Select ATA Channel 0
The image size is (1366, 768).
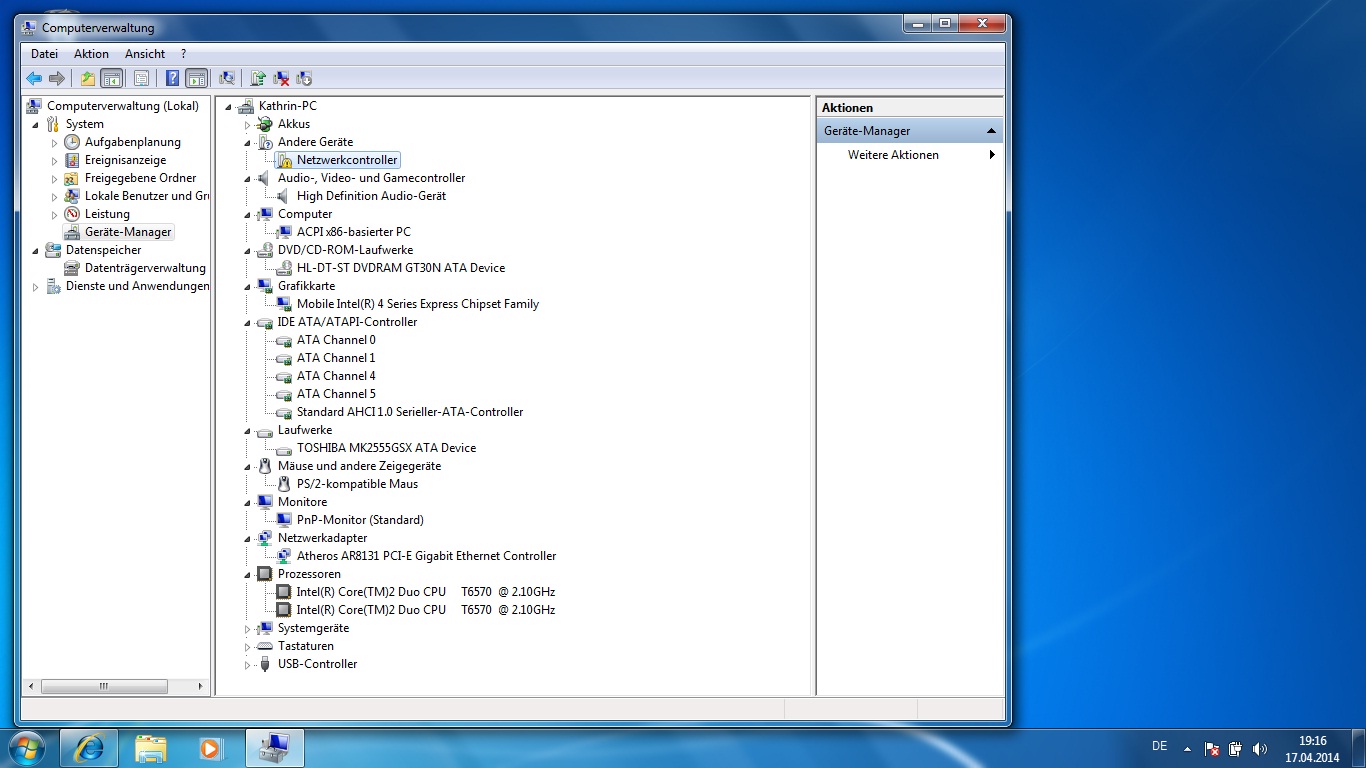click(336, 340)
